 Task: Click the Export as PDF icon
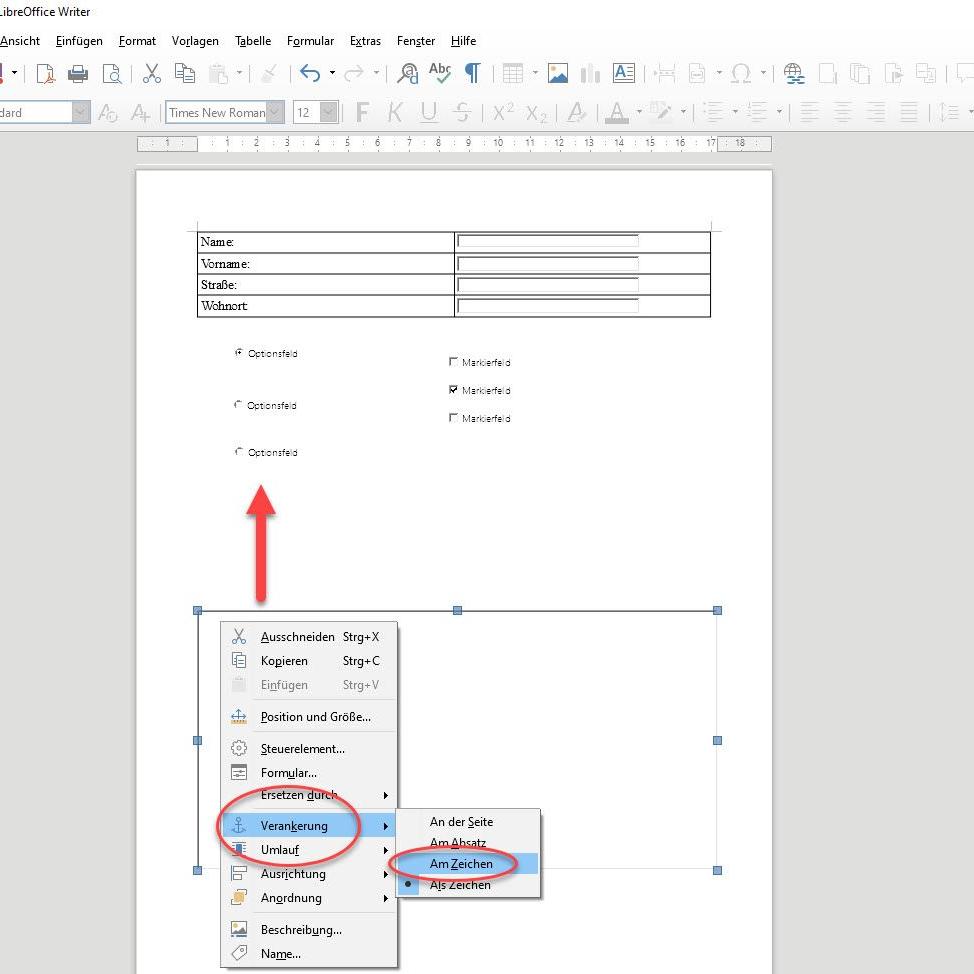click(x=45, y=73)
